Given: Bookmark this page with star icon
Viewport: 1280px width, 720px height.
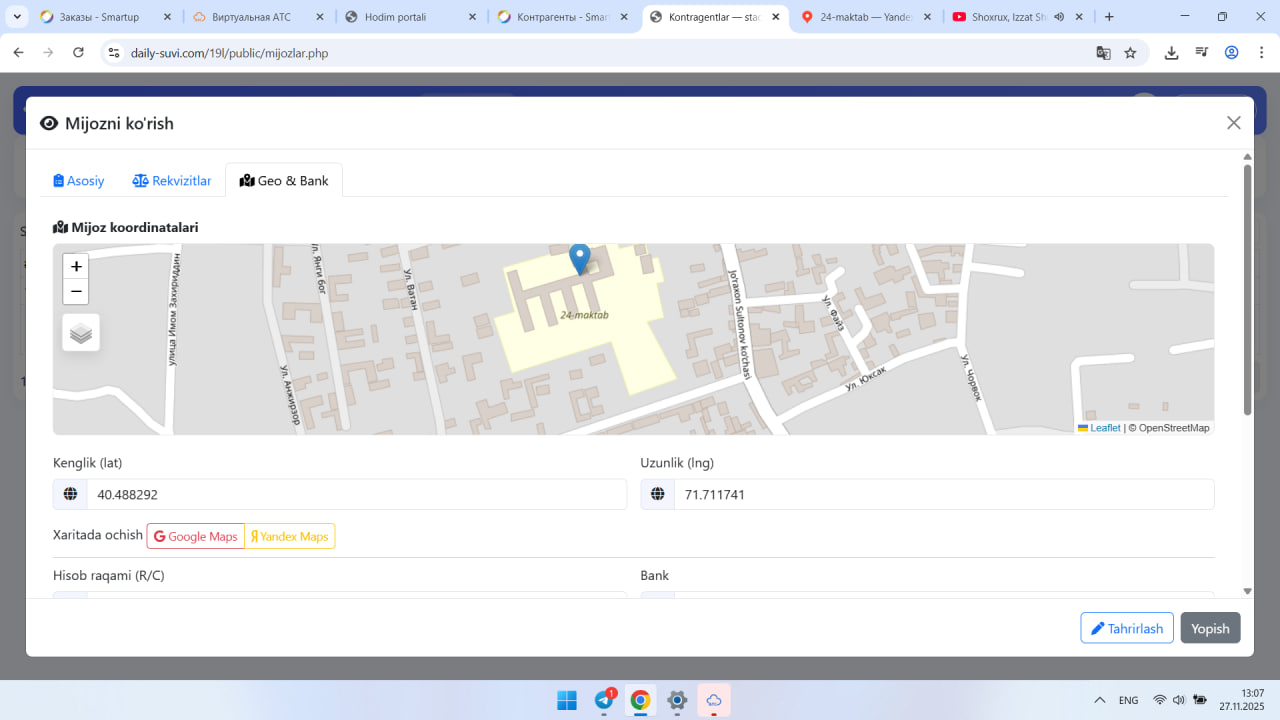Looking at the screenshot, I should tap(1130, 53).
